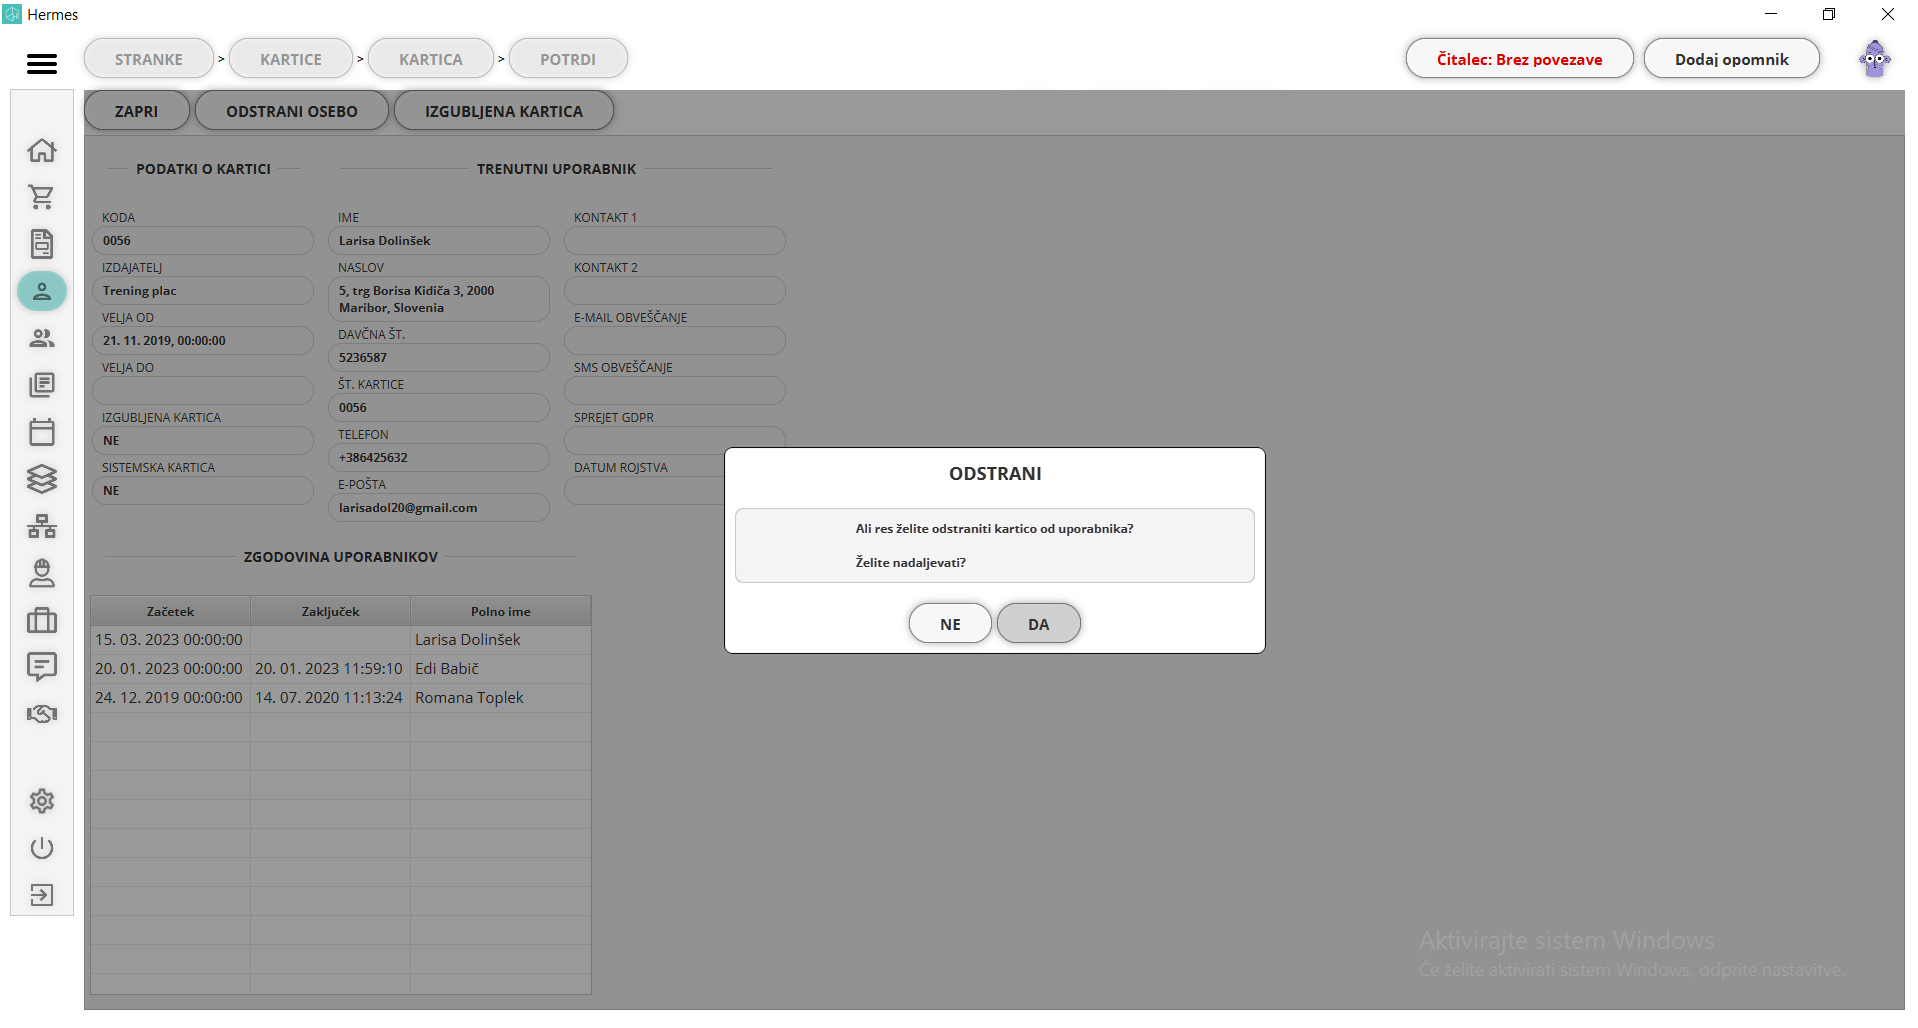Open the stacked pages sidebar icon
Viewport: 1918px width, 1028px height.
pyautogui.click(x=42, y=385)
